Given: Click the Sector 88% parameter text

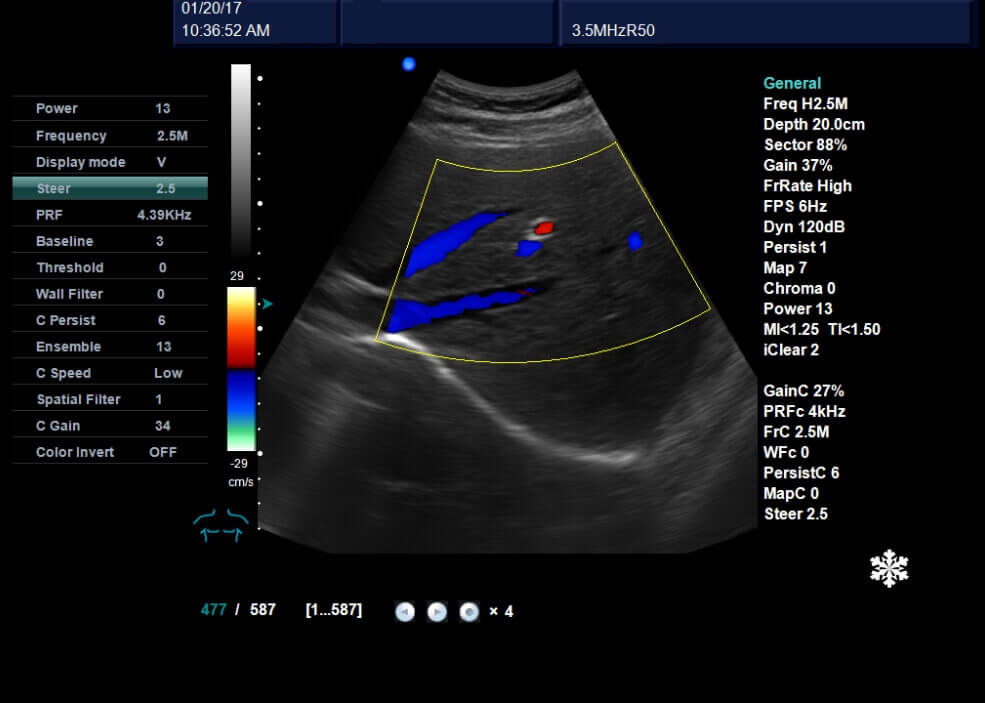Looking at the screenshot, I should 805,144.
